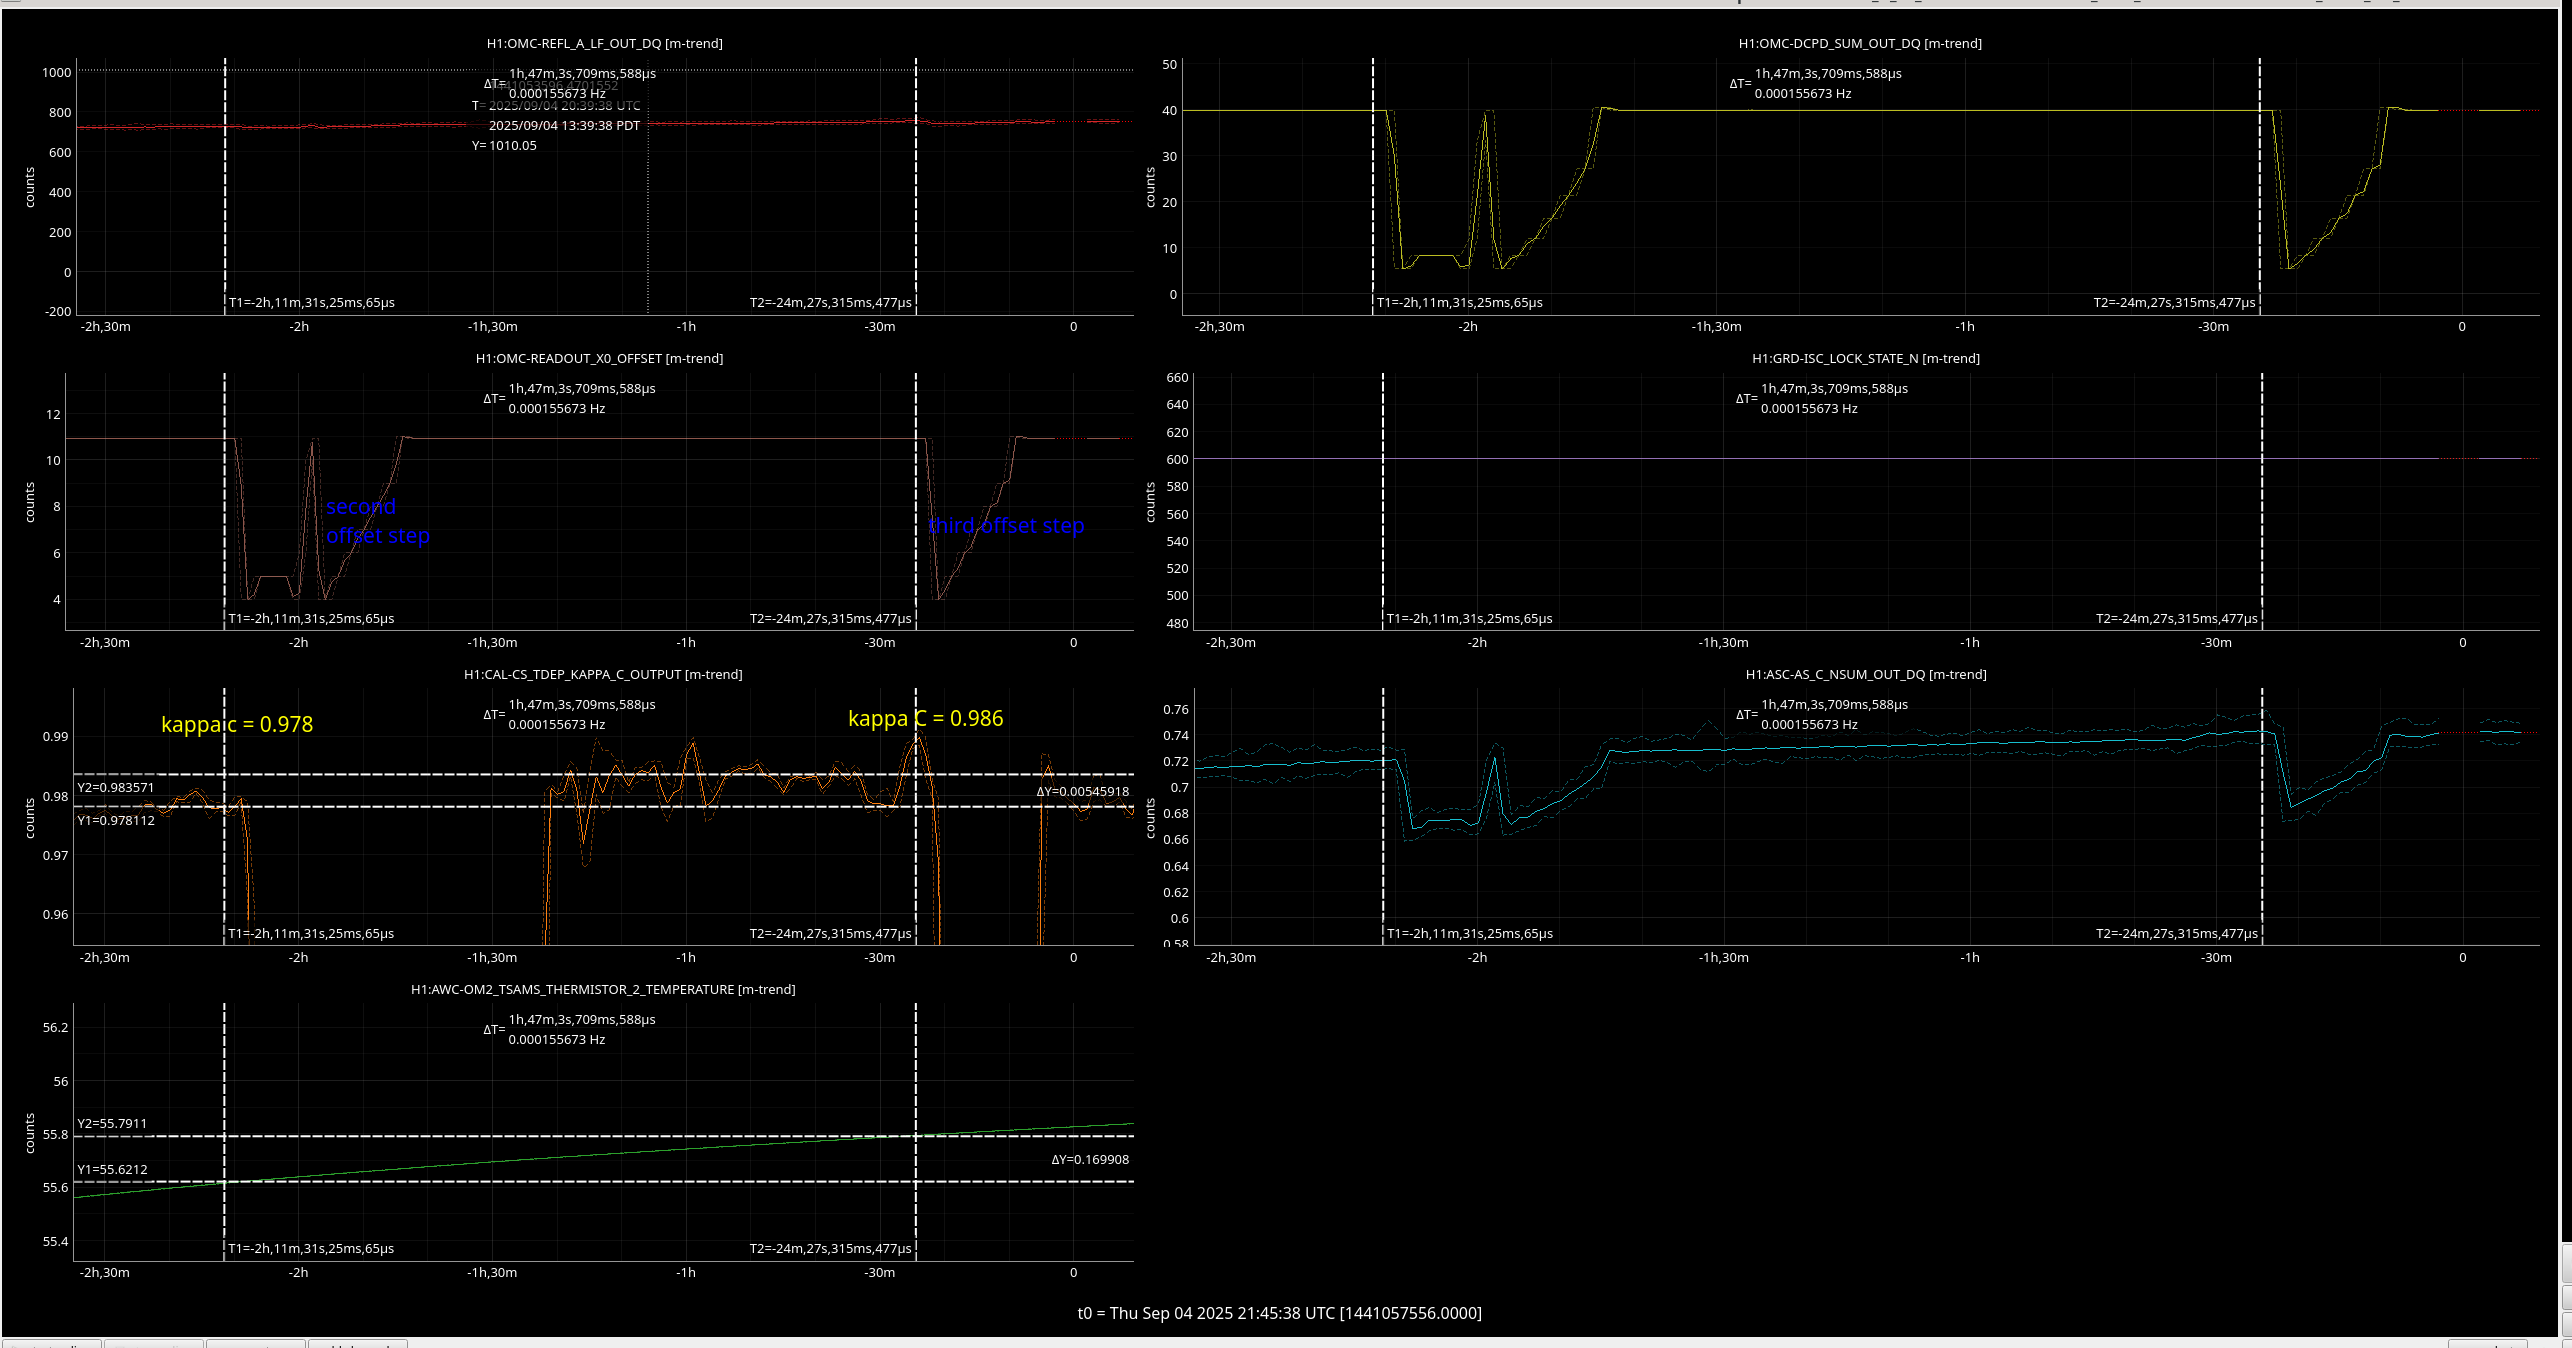Click the t0 timestamp label at the bottom
This screenshot has height=1348, width=2572.
point(1279,1313)
